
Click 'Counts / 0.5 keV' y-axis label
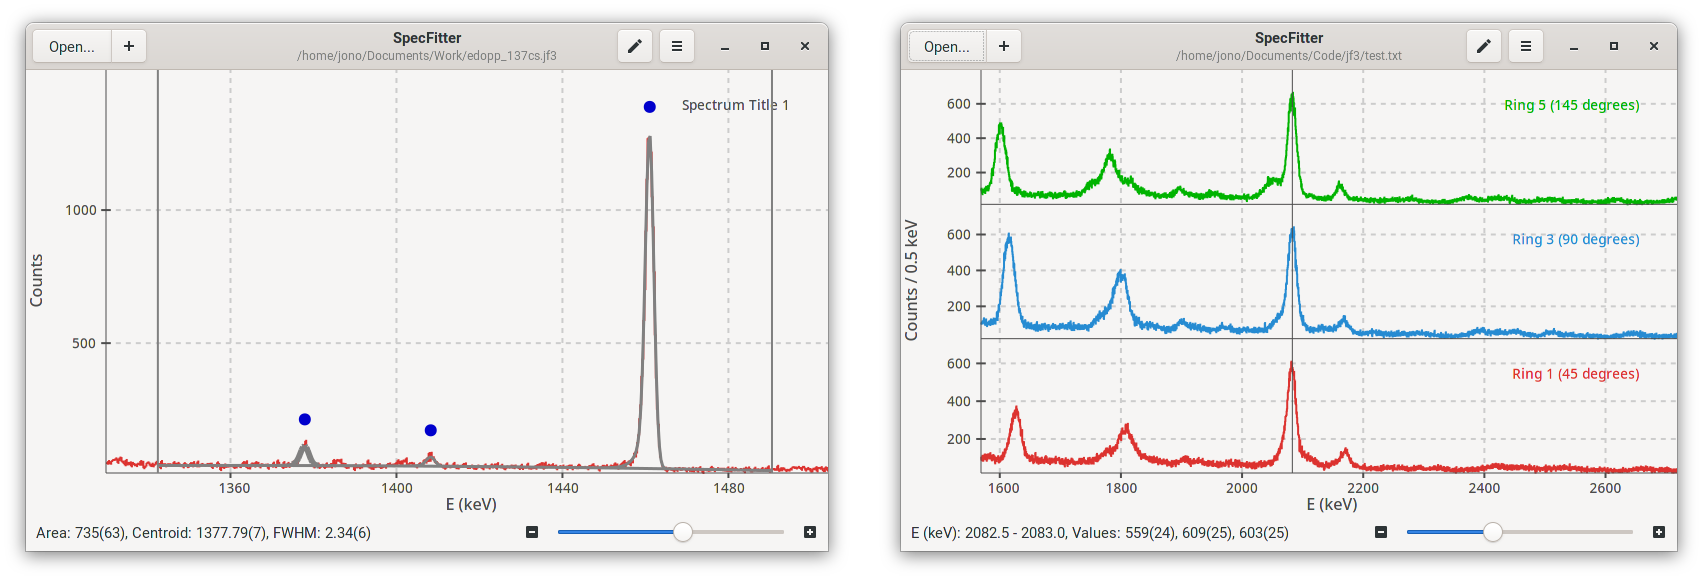click(x=911, y=280)
